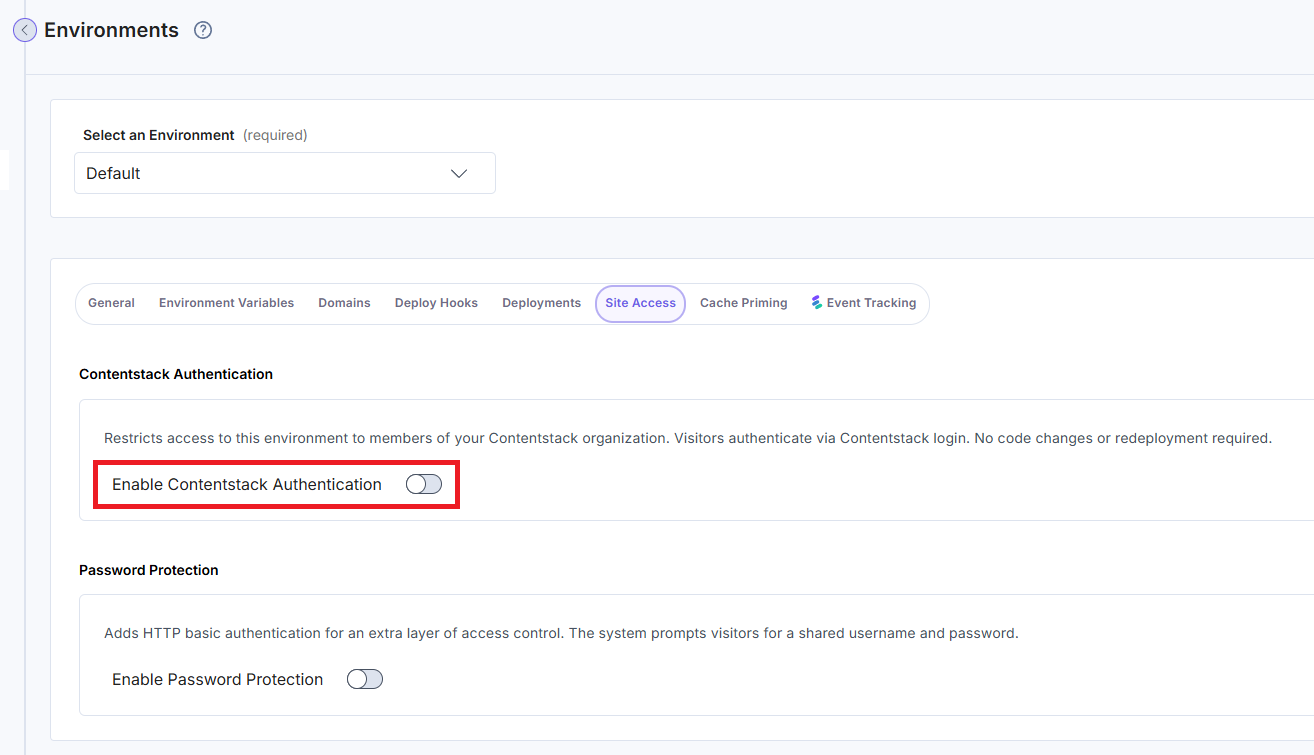The width and height of the screenshot is (1314, 755).
Task: Switch to the General tab
Action: click(x=111, y=303)
